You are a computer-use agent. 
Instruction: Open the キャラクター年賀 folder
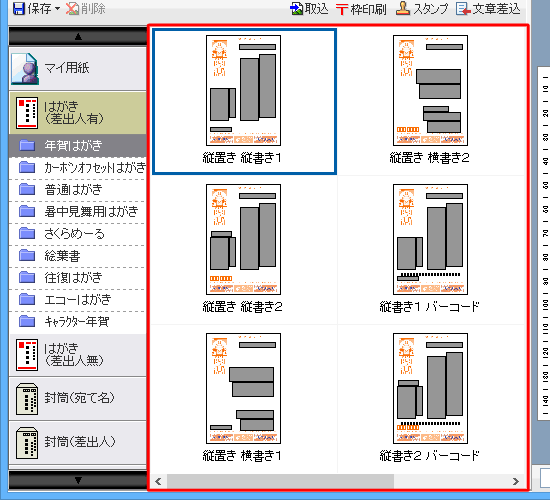point(78,322)
